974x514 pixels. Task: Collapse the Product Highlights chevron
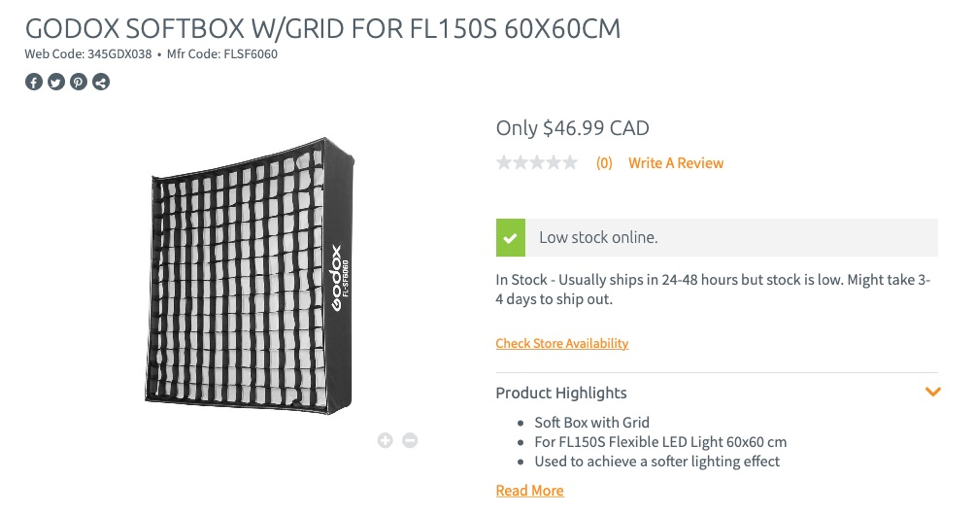(x=932, y=392)
